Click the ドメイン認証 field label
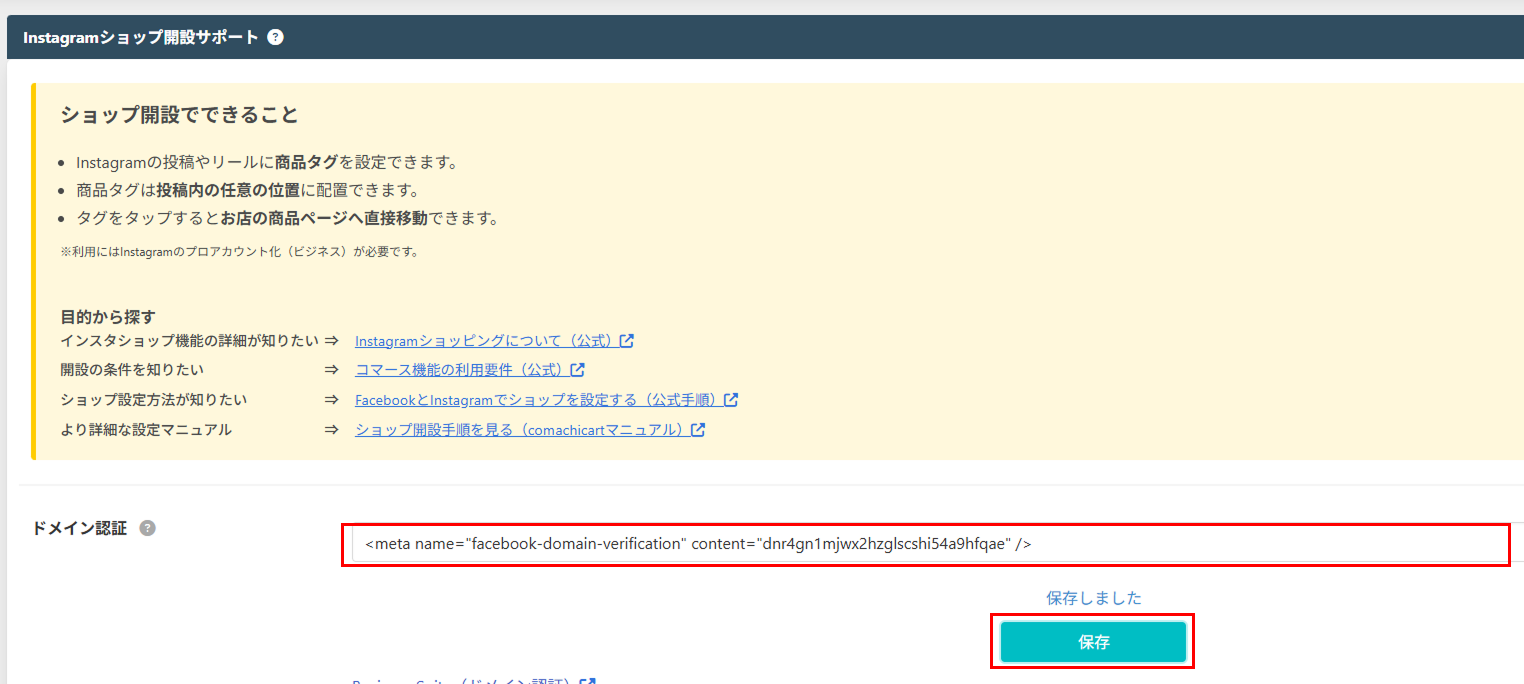The width and height of the screenshot is (1524, 684). 81,529
